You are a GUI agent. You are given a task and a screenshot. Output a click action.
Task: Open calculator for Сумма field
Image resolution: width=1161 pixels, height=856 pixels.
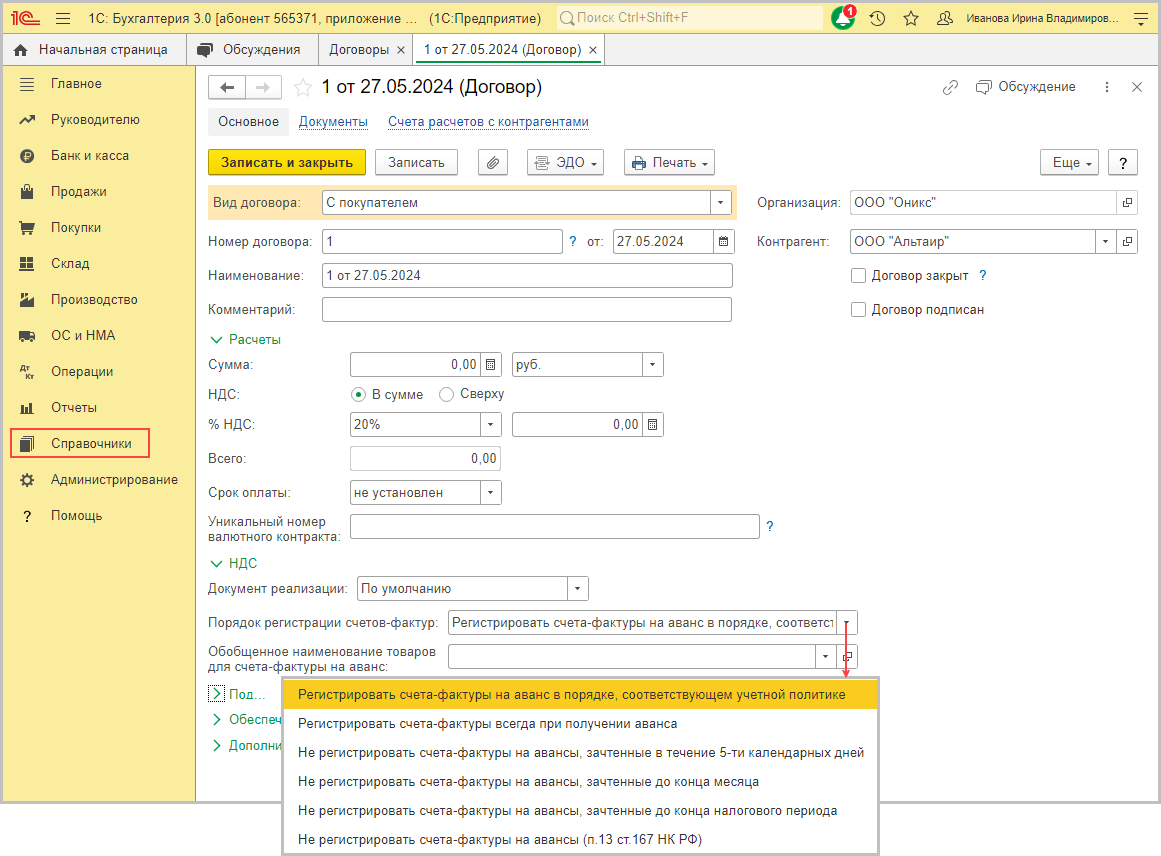click(490, 364)
